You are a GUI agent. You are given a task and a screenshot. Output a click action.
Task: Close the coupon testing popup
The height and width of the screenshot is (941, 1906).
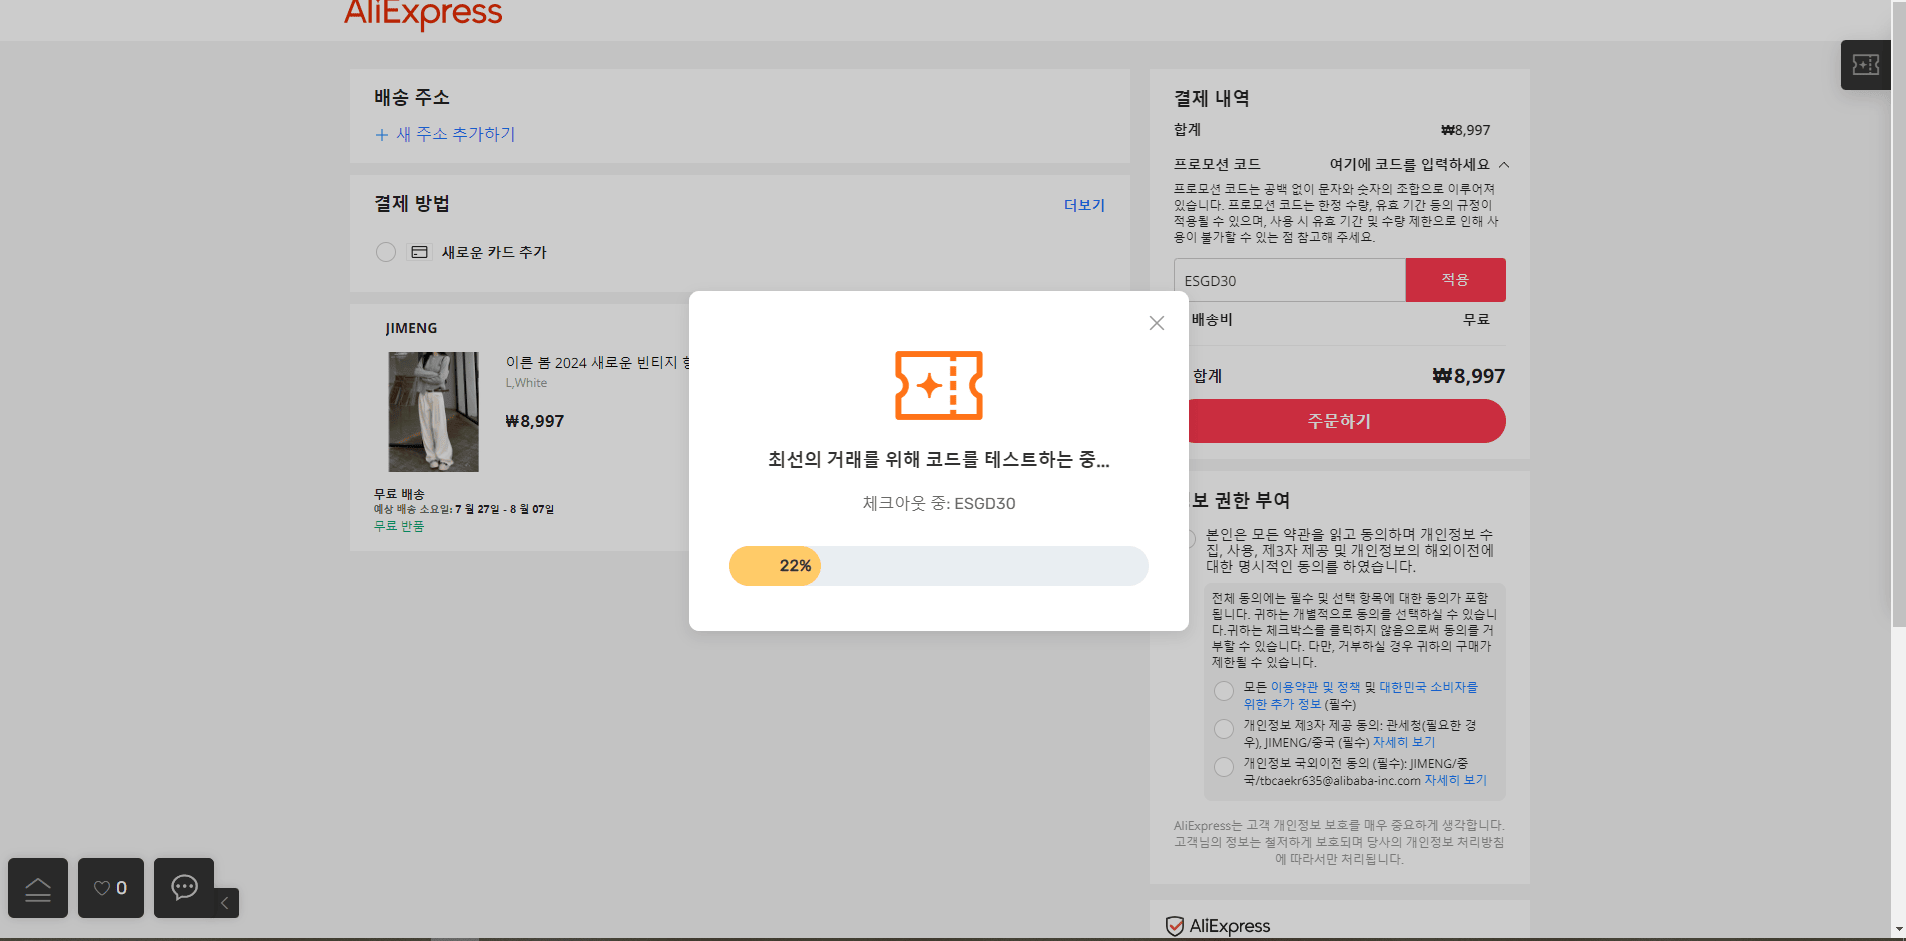click(x=1157, y=323)
